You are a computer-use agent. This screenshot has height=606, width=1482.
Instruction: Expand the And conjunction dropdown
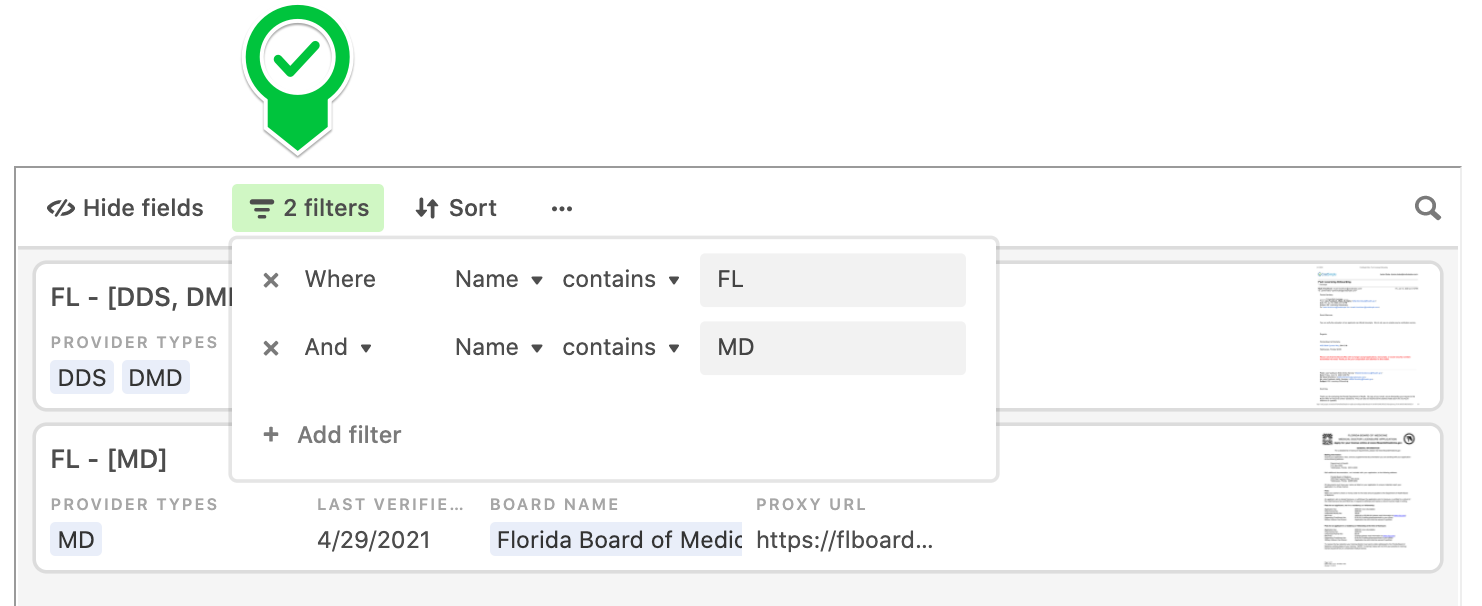click(339, 347)
